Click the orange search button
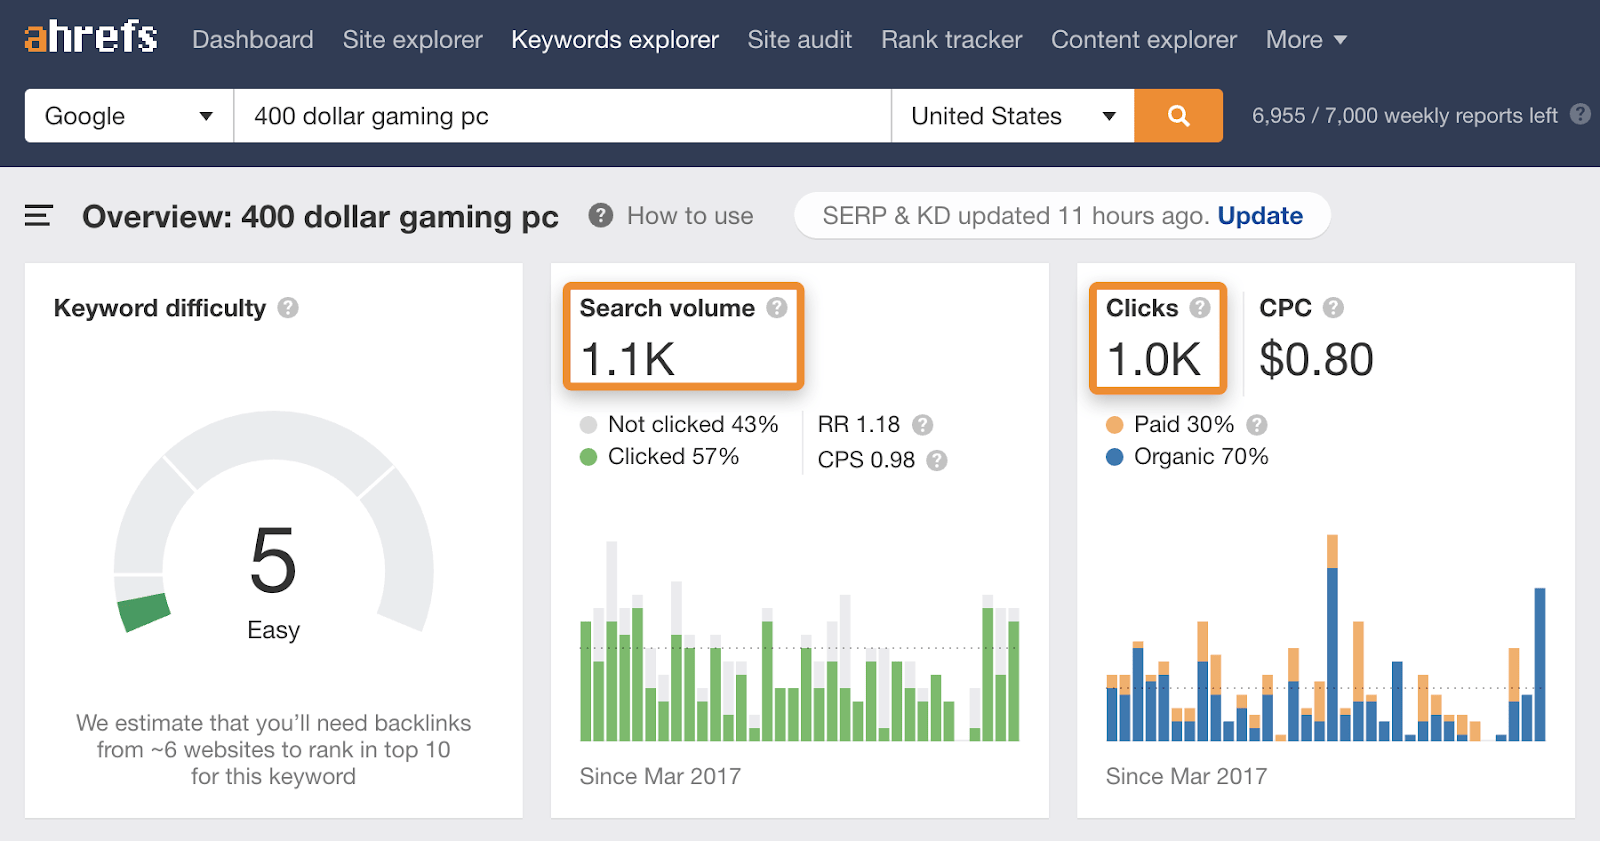The image size is (1600, 841). pyautogui.click(x=1178, y=116)
